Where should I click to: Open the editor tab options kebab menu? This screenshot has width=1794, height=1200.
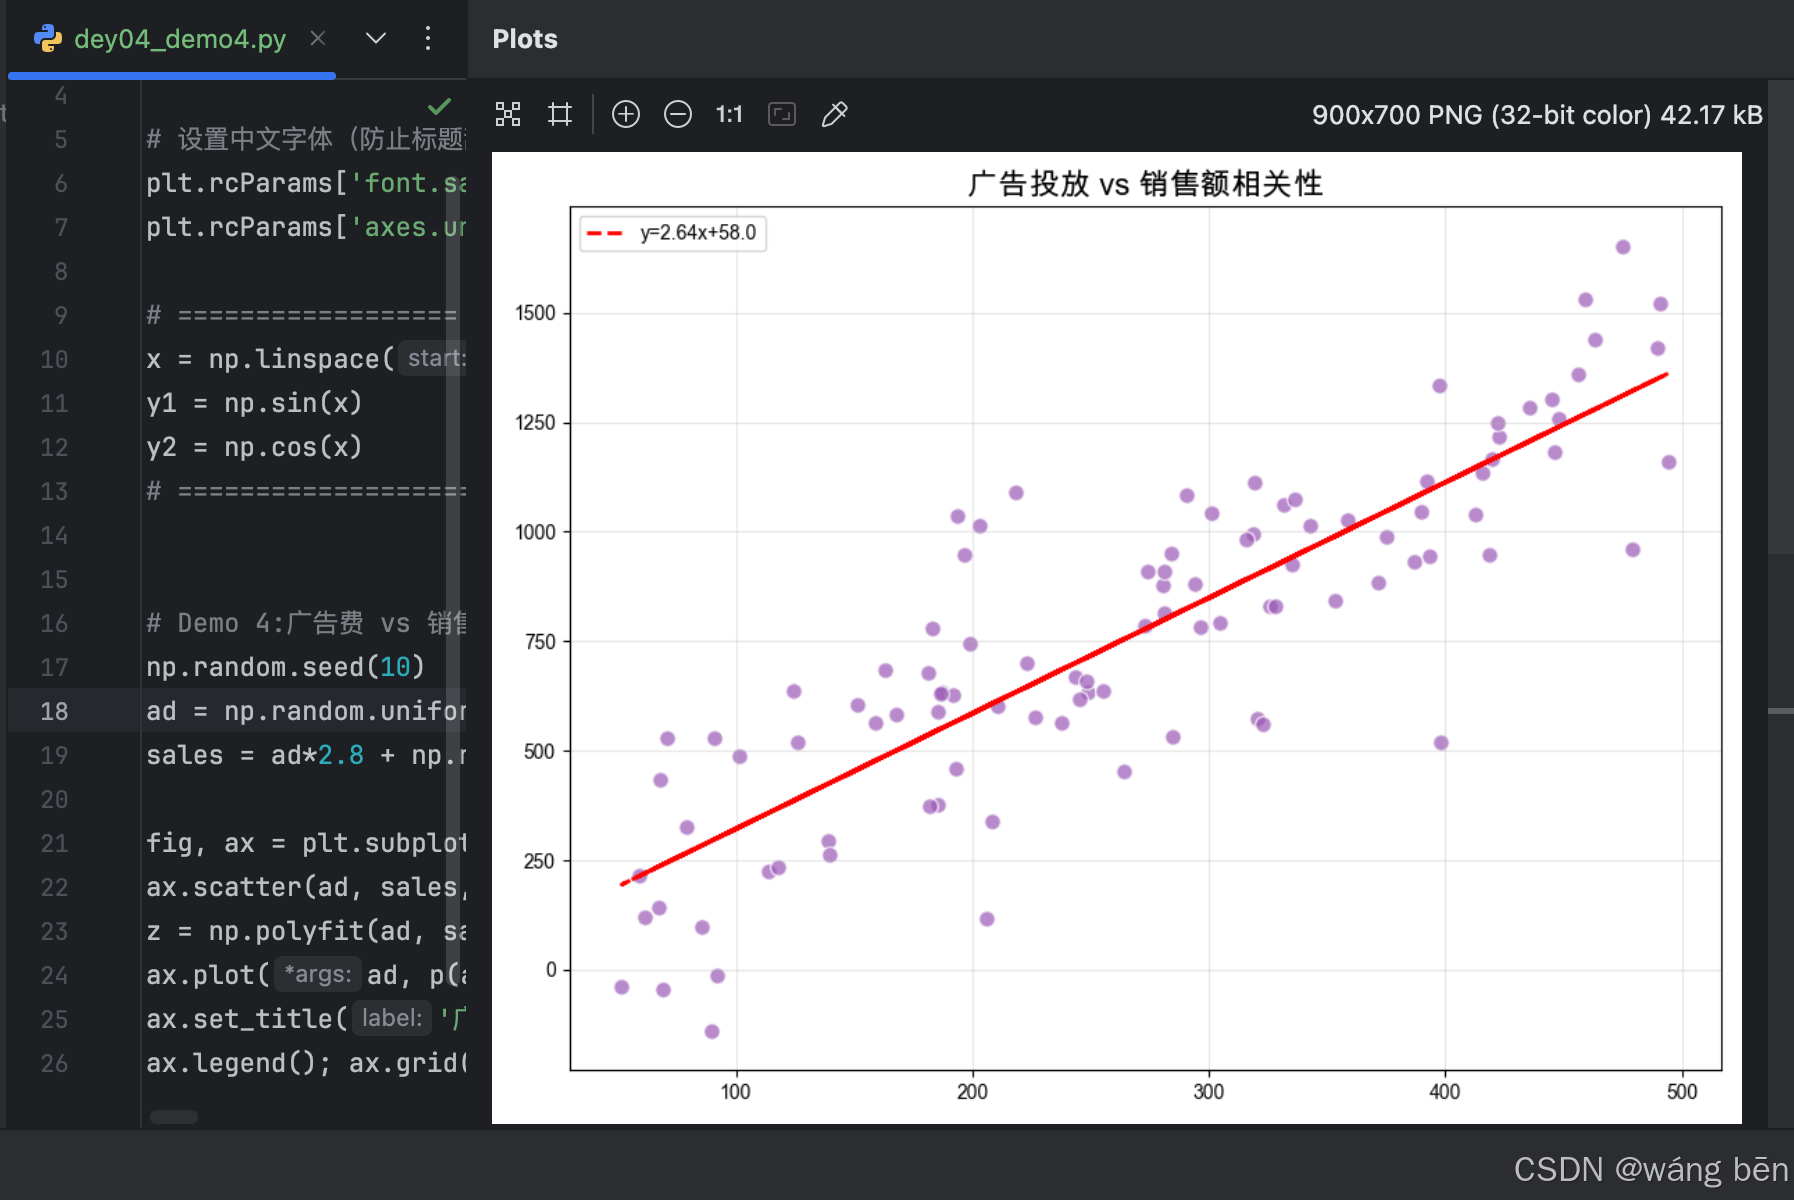pos(428,38)
